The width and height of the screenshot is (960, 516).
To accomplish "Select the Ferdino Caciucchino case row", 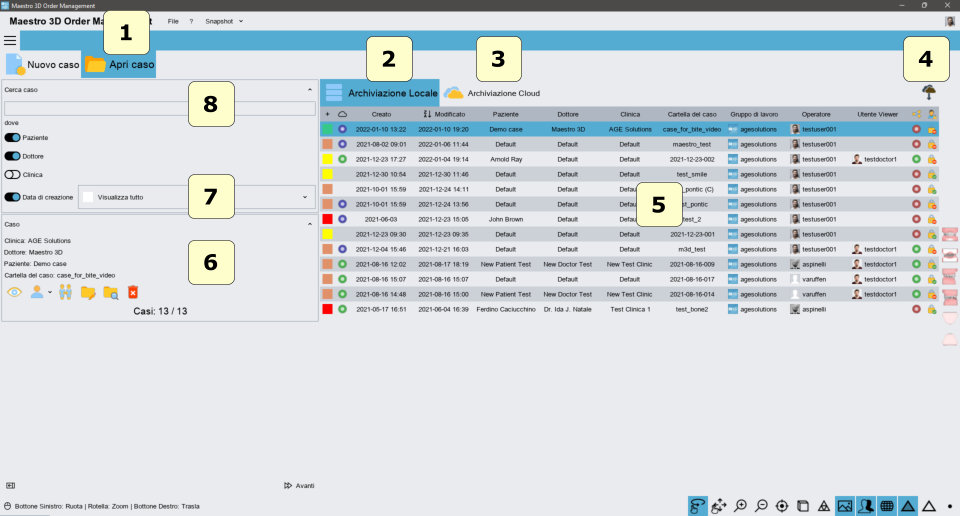I will tap(629, 309).
